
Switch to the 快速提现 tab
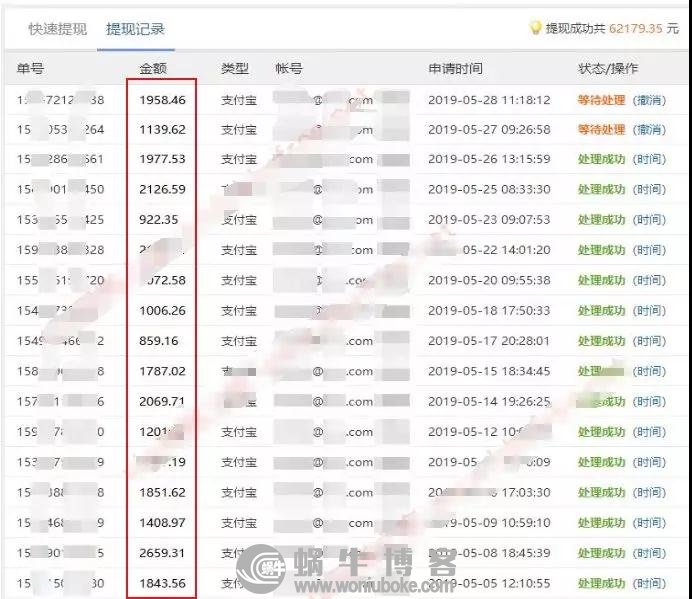tap(56, 29)
